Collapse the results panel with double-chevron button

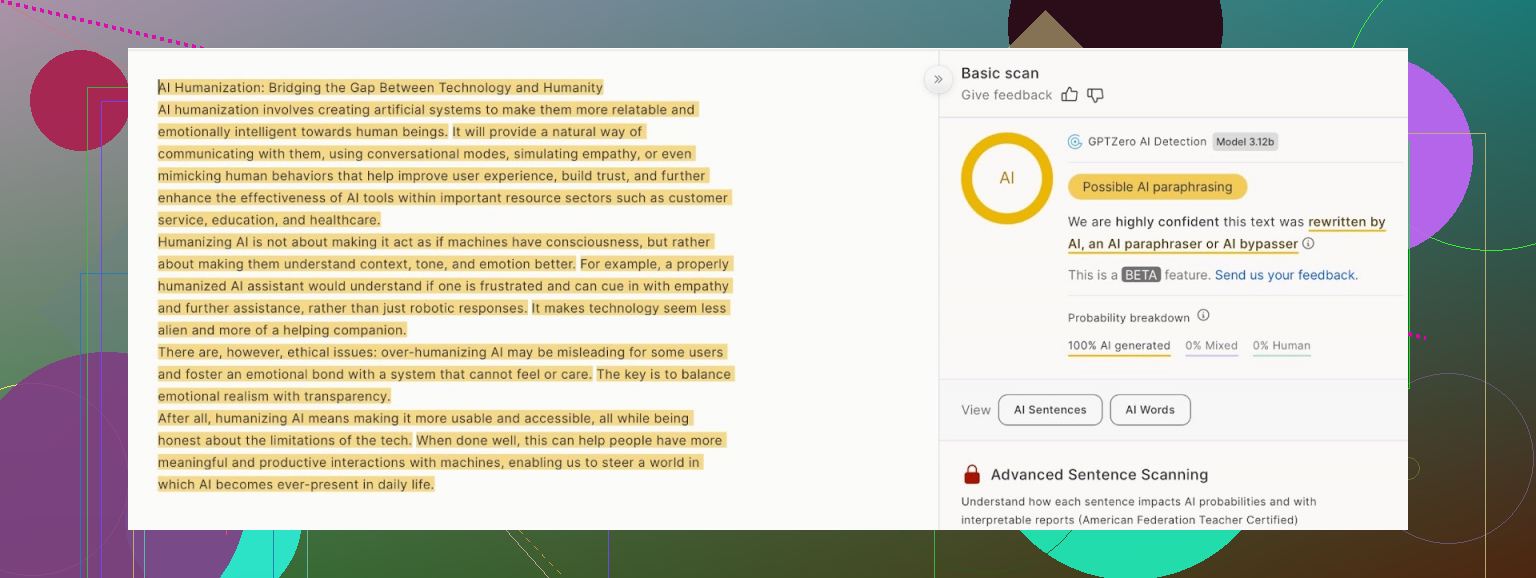coord(938,79)
